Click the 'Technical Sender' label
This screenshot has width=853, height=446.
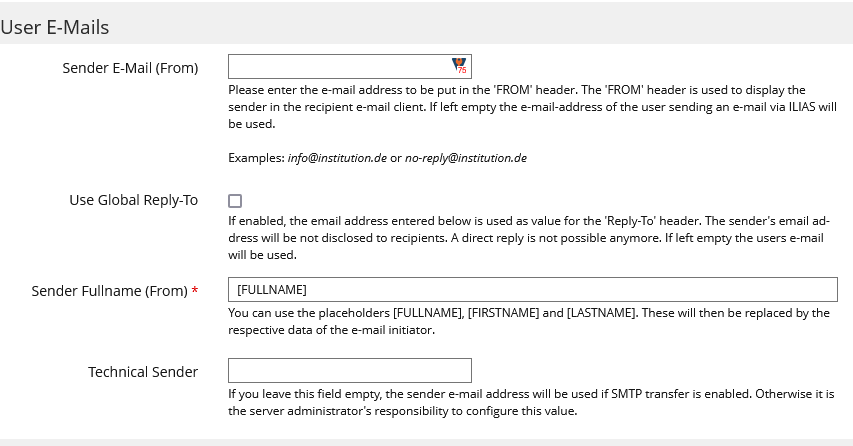[143, 372]
